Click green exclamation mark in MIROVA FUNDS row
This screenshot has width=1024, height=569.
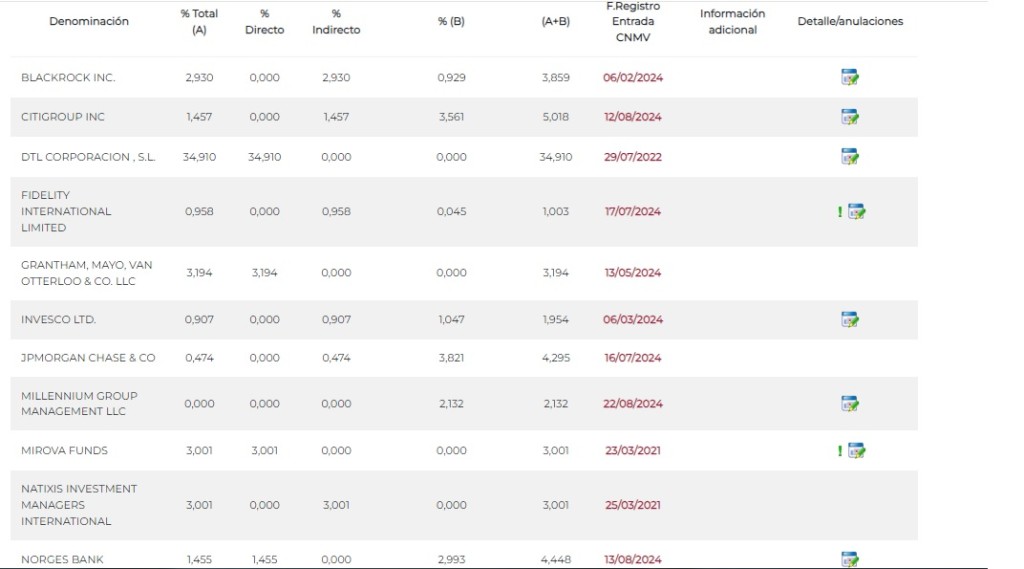(840, 451)
